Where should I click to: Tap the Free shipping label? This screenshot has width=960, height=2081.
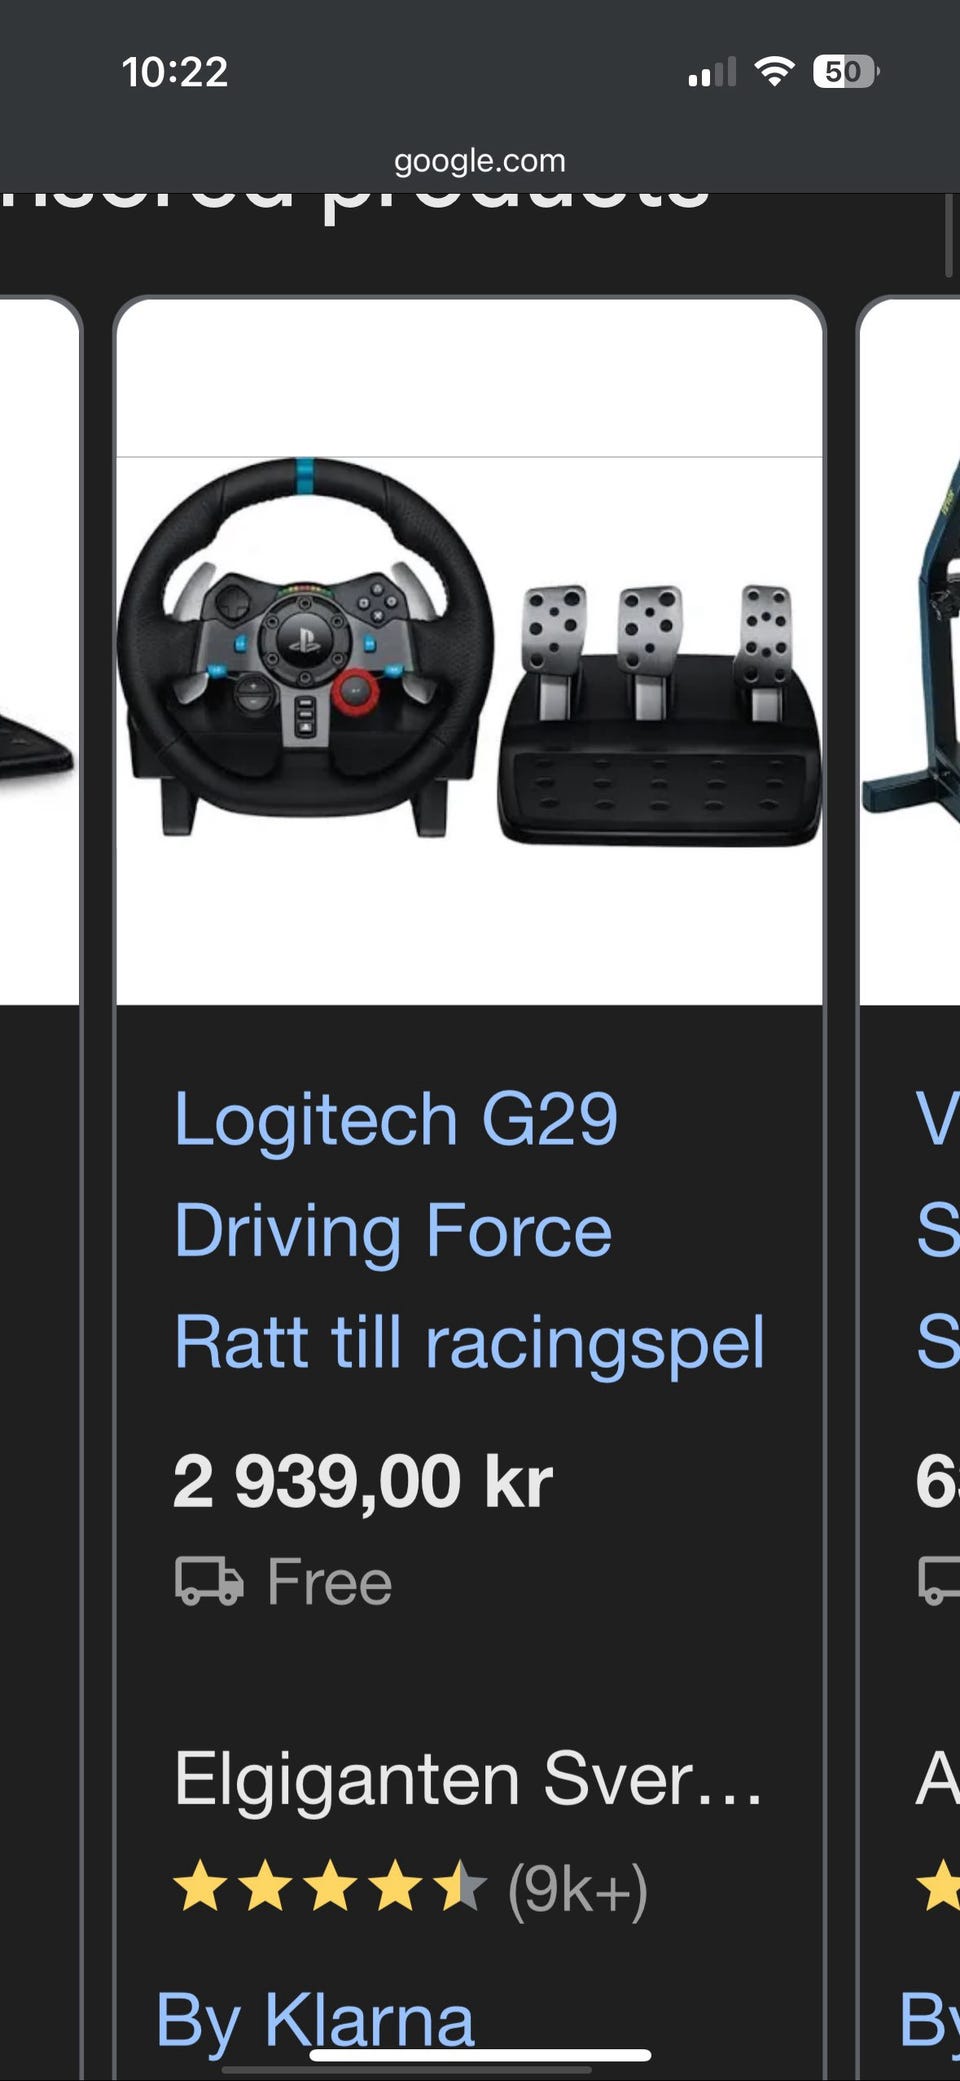coord(329,1582)
